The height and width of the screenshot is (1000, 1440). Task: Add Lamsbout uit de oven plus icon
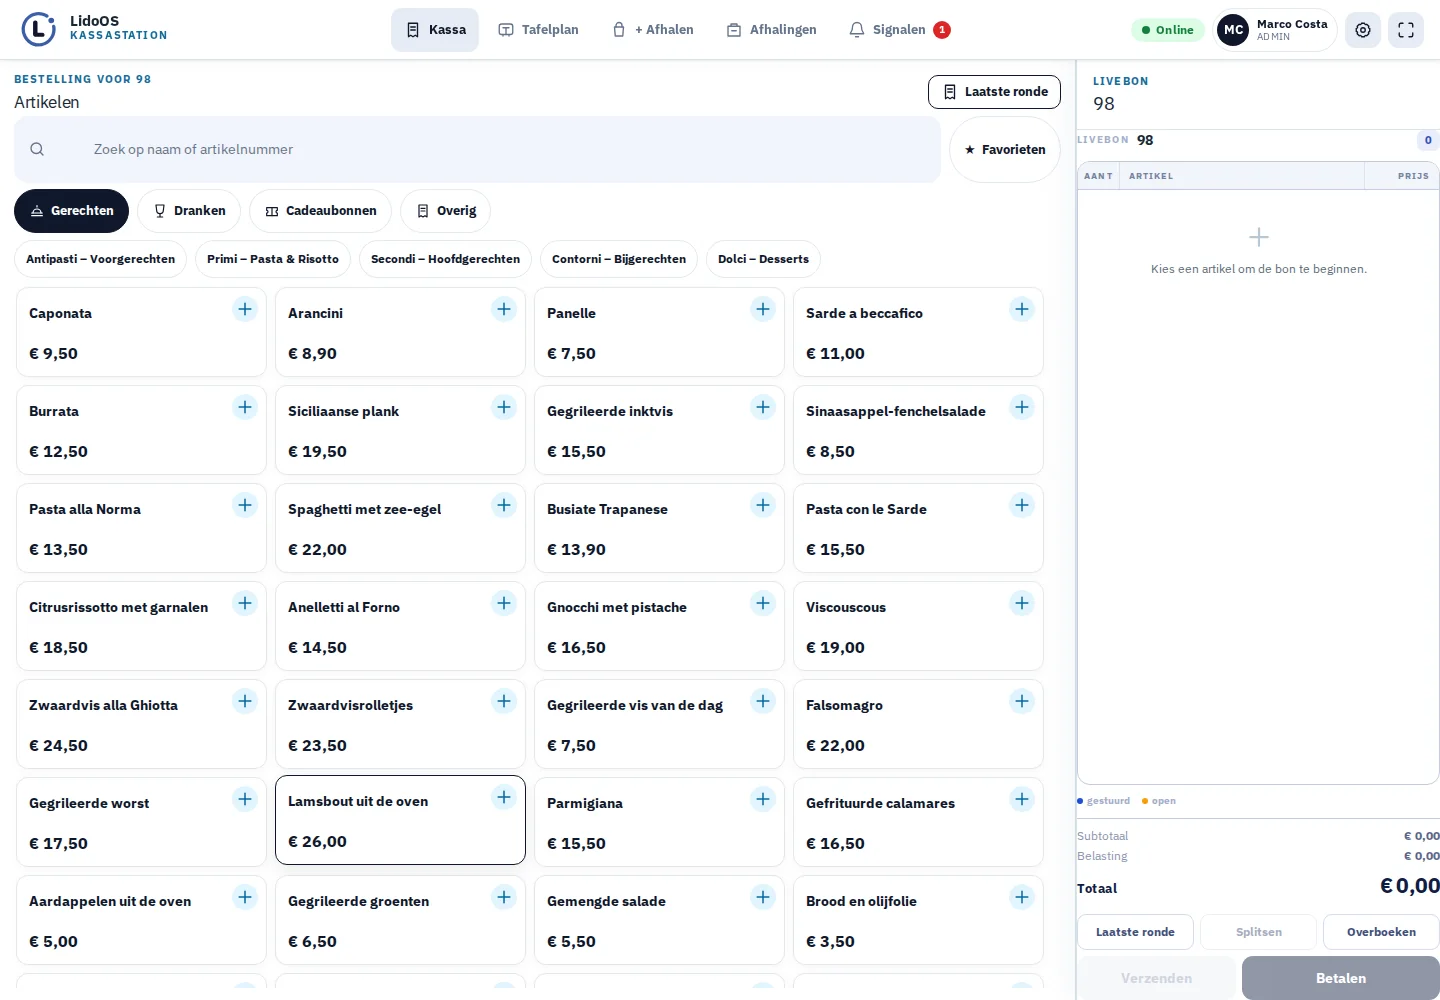504,797
